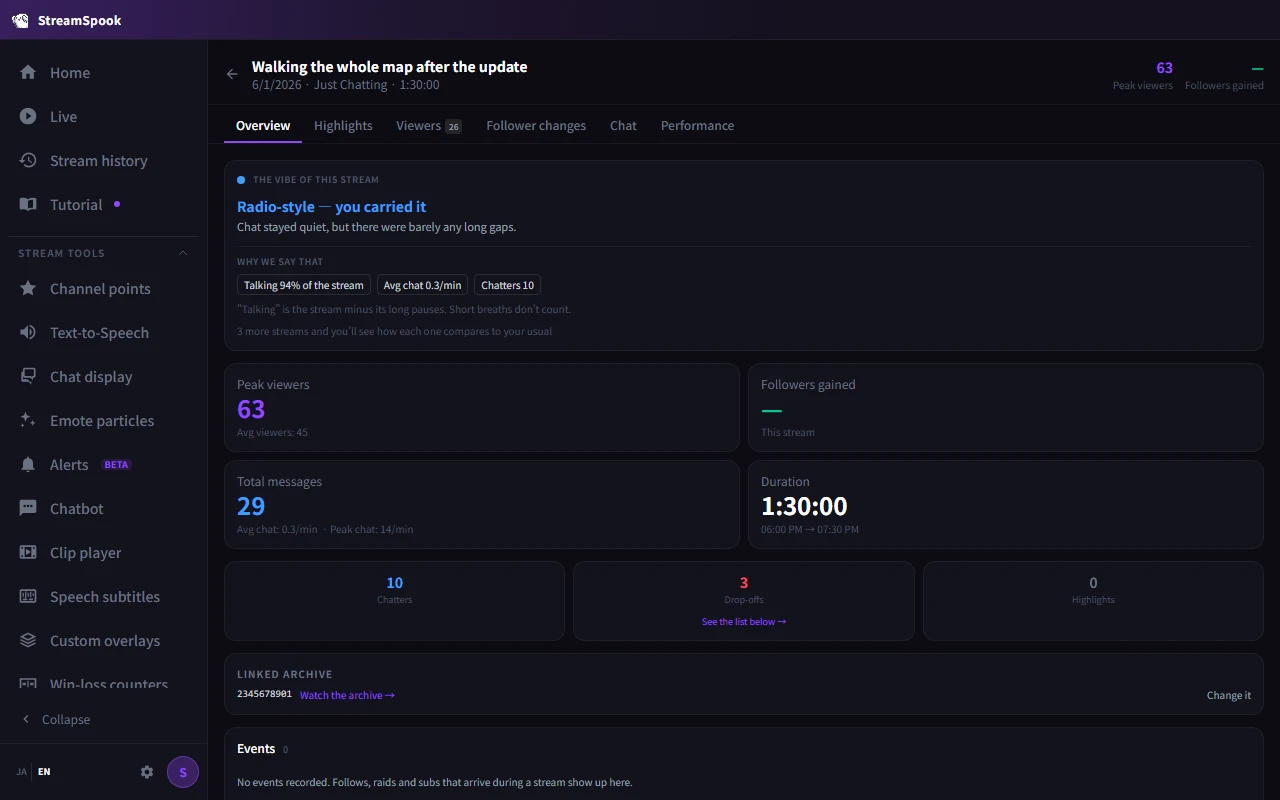Click the Highlights count card showing 0

(1093, 600)
